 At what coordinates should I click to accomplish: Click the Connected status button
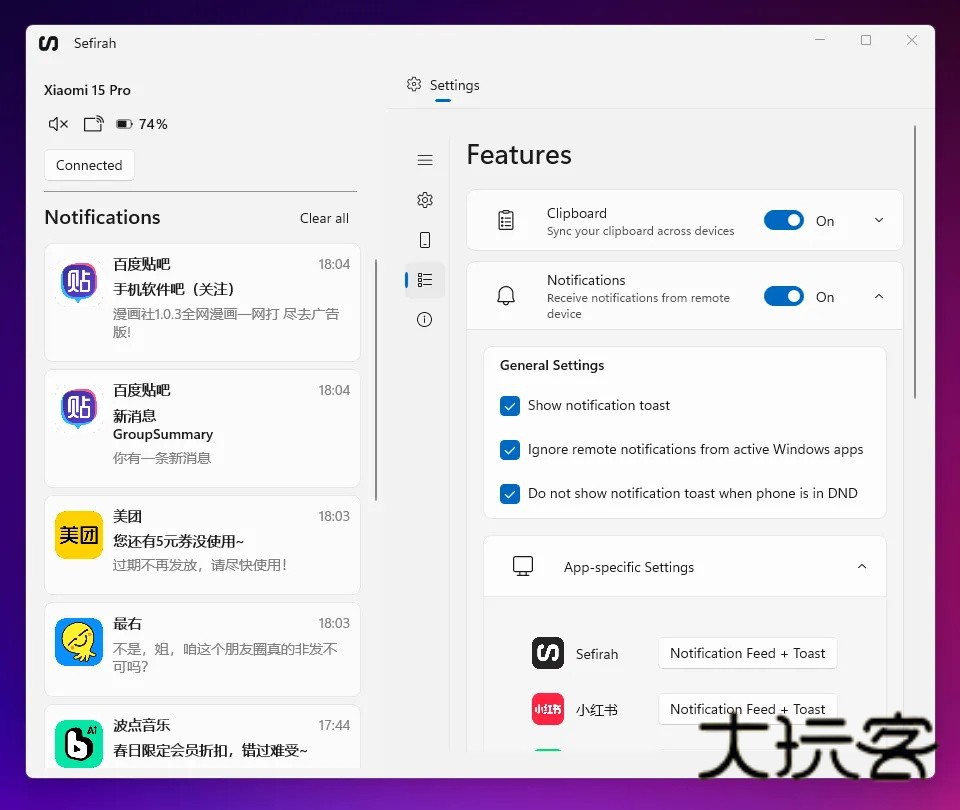pyautogui.click(x=89, y=166)
